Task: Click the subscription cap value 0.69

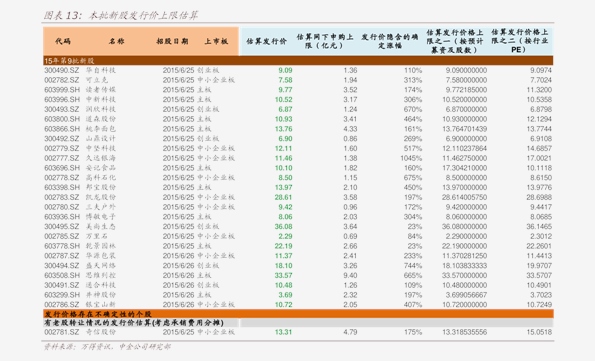Action: tap(350, 236)
